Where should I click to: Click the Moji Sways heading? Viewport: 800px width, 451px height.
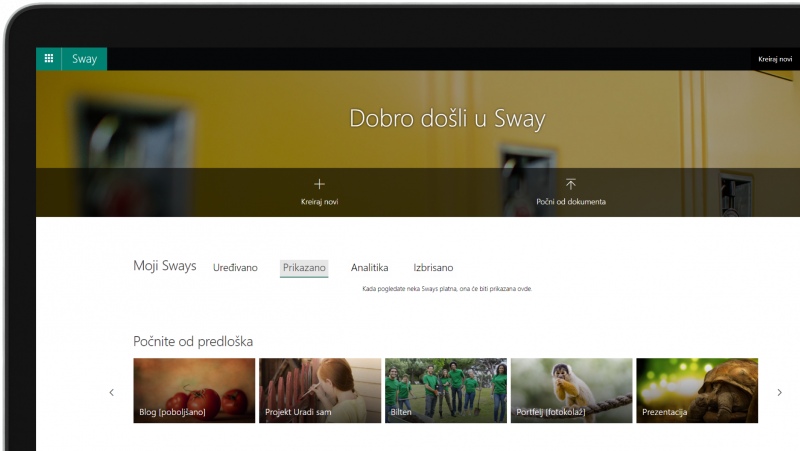click(x=165, y=266)
